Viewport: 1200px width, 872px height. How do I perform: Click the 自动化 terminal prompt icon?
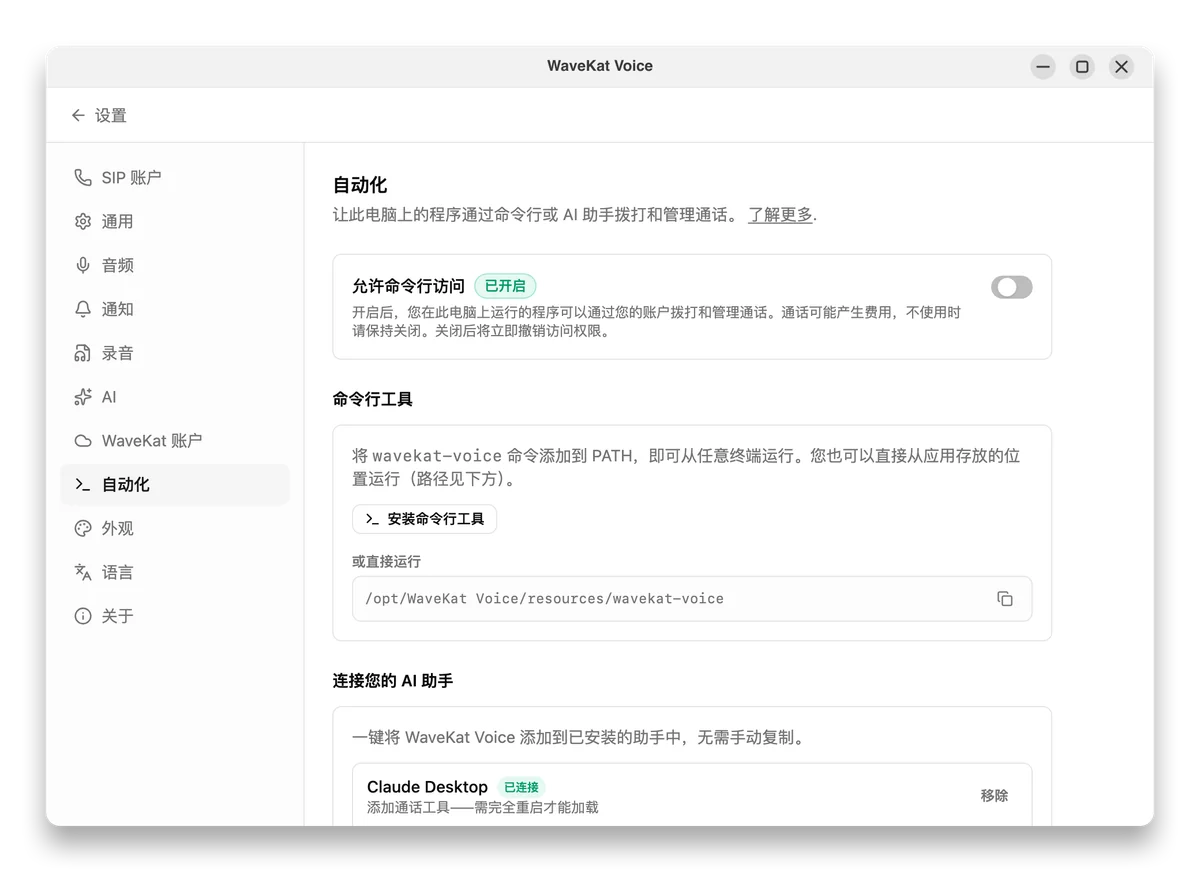(83, 485)
